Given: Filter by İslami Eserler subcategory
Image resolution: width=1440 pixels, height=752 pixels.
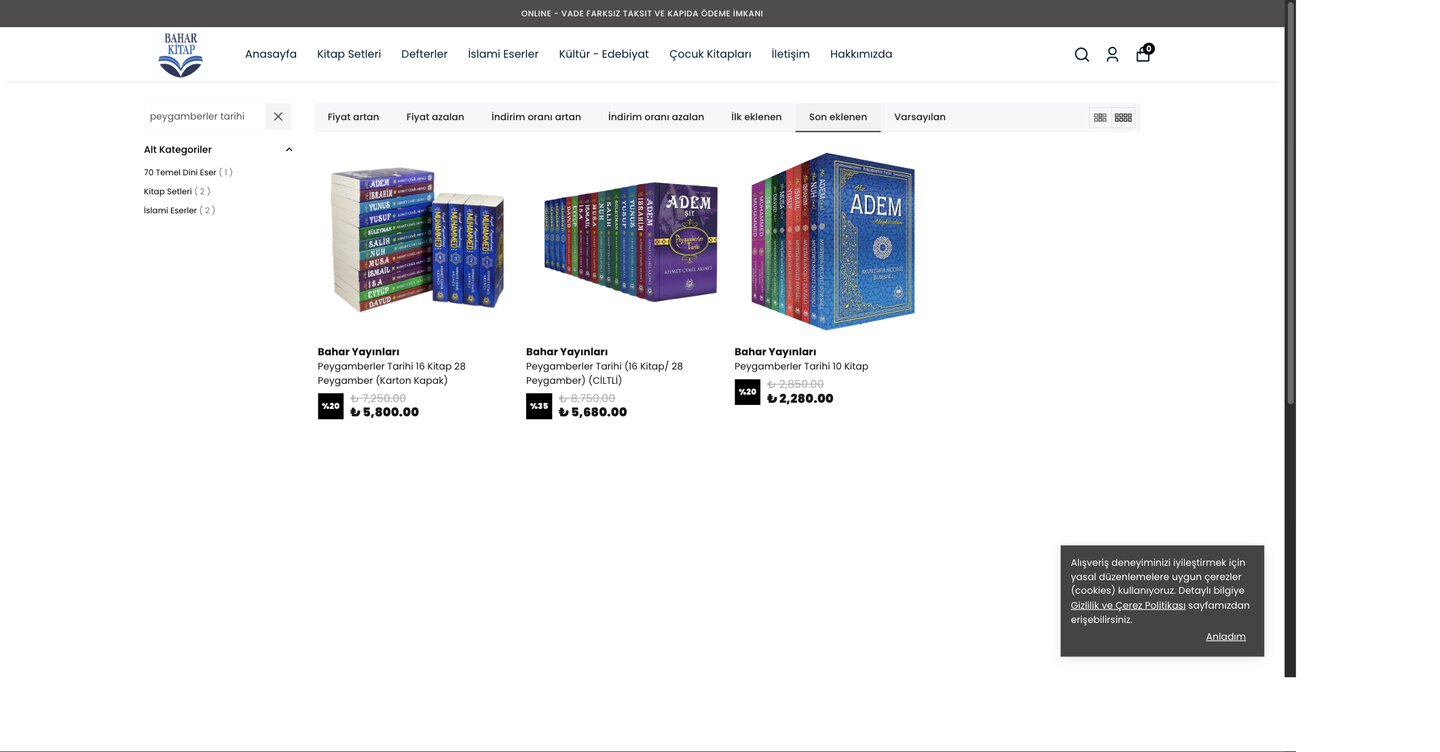Looking at the screenshot, I should pyautogui.click(x=180, y=210).
